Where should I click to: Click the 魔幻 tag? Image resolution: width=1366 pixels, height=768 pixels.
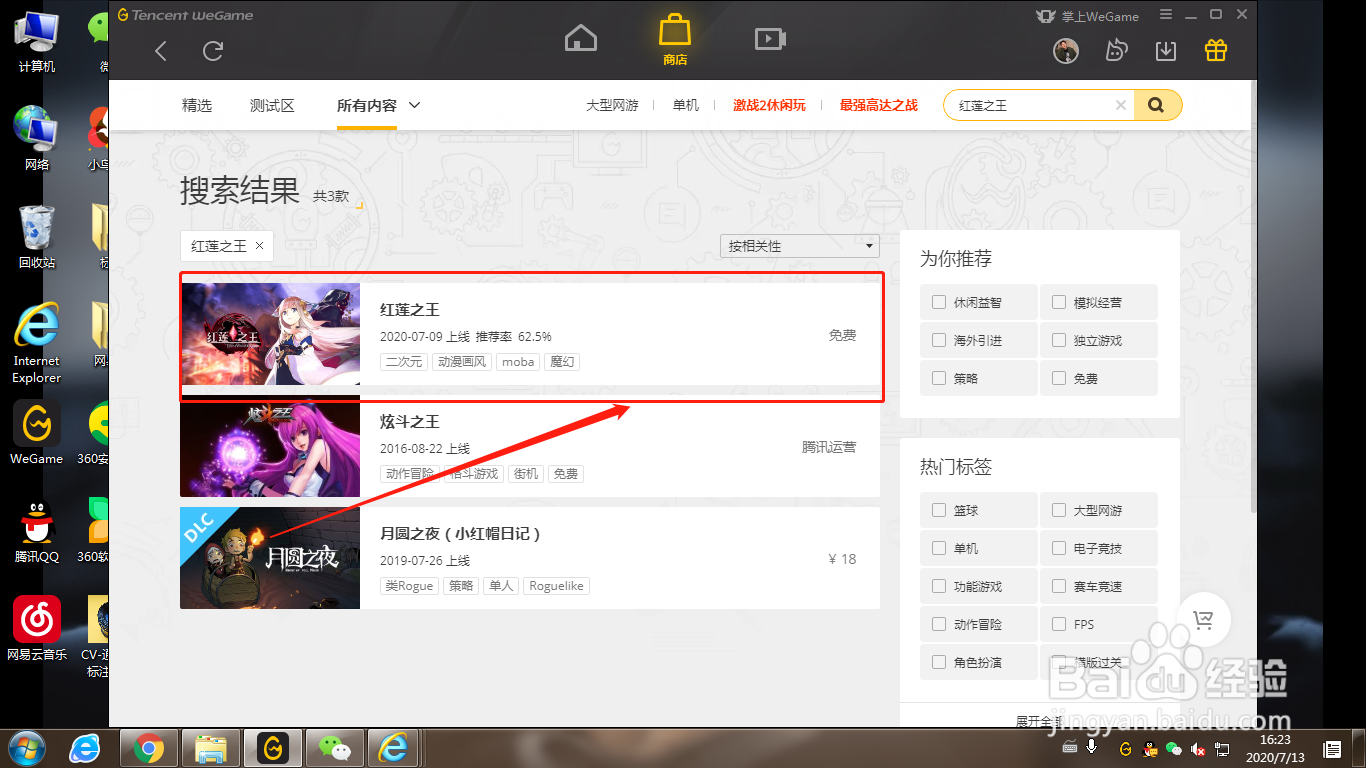pos(563,362)
